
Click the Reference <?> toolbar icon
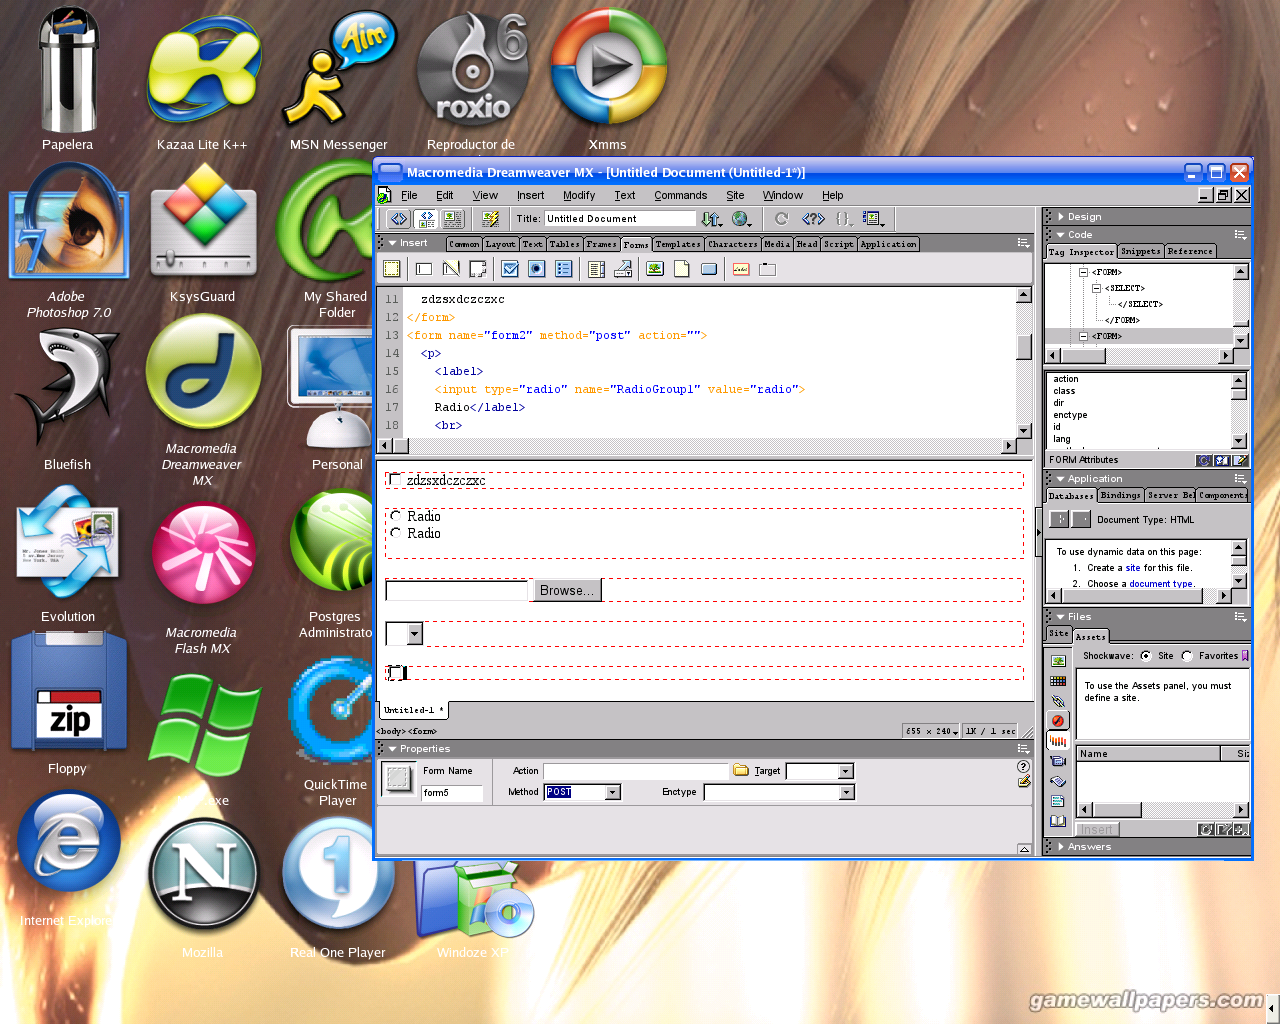point(813,218)
